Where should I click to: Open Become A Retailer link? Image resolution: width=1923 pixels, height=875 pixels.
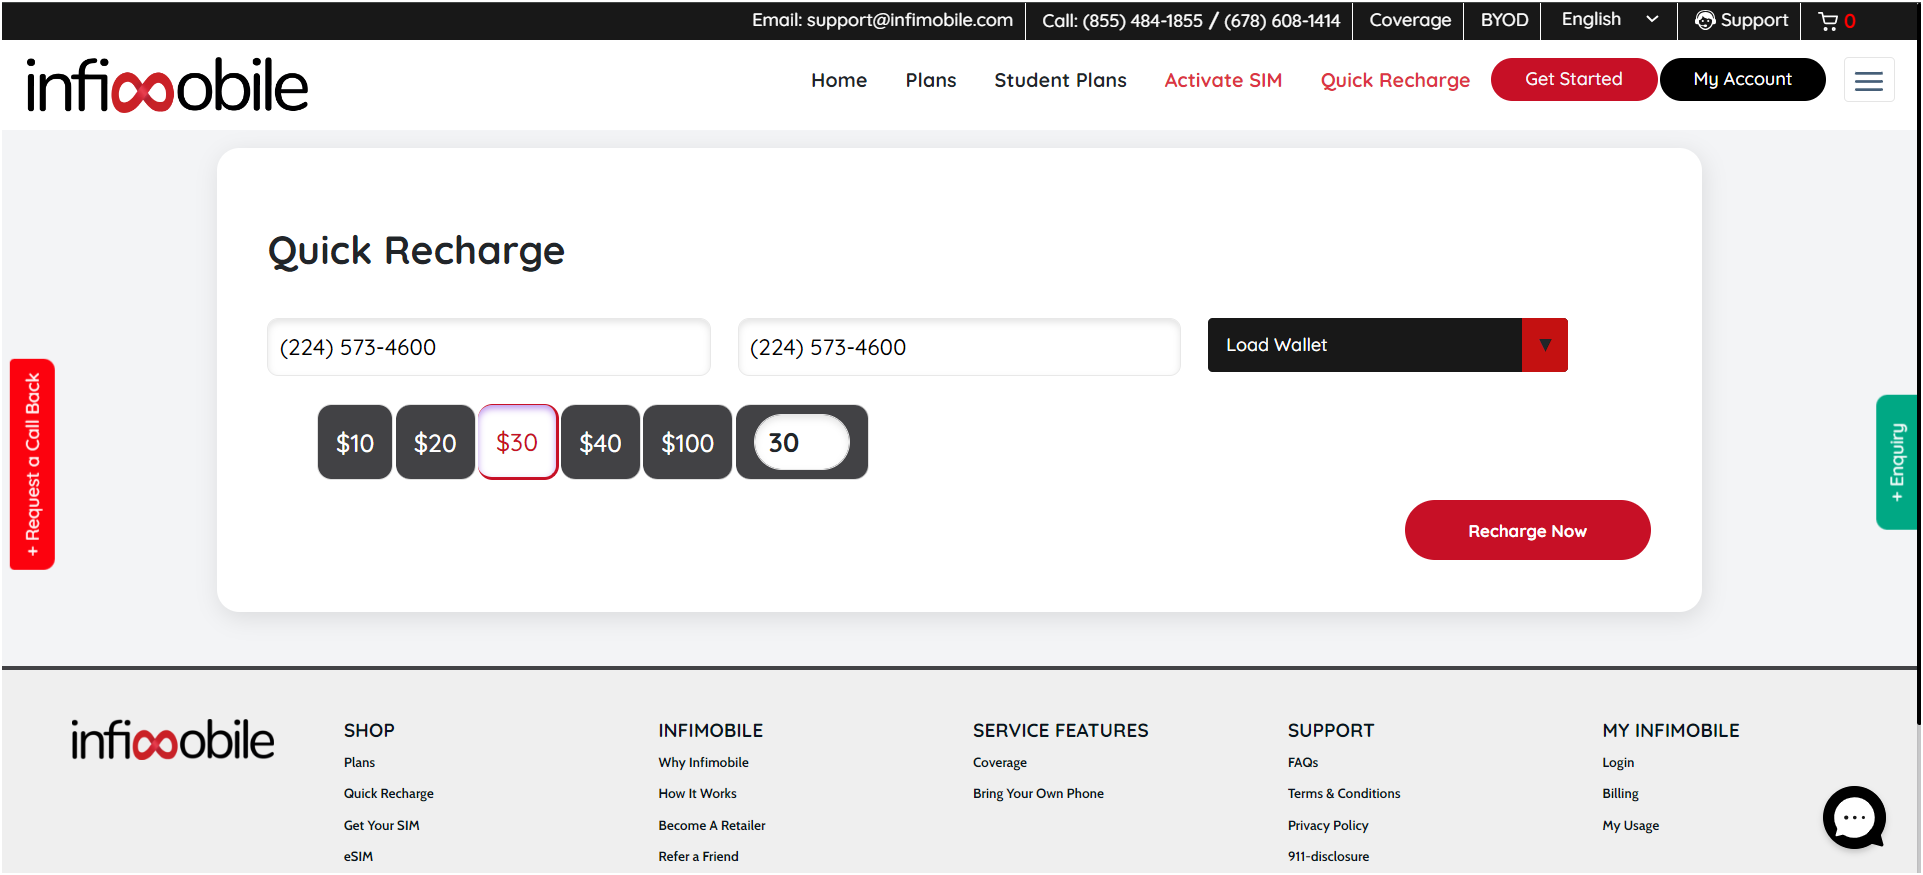pyautogui.click(x=711, y=825)
